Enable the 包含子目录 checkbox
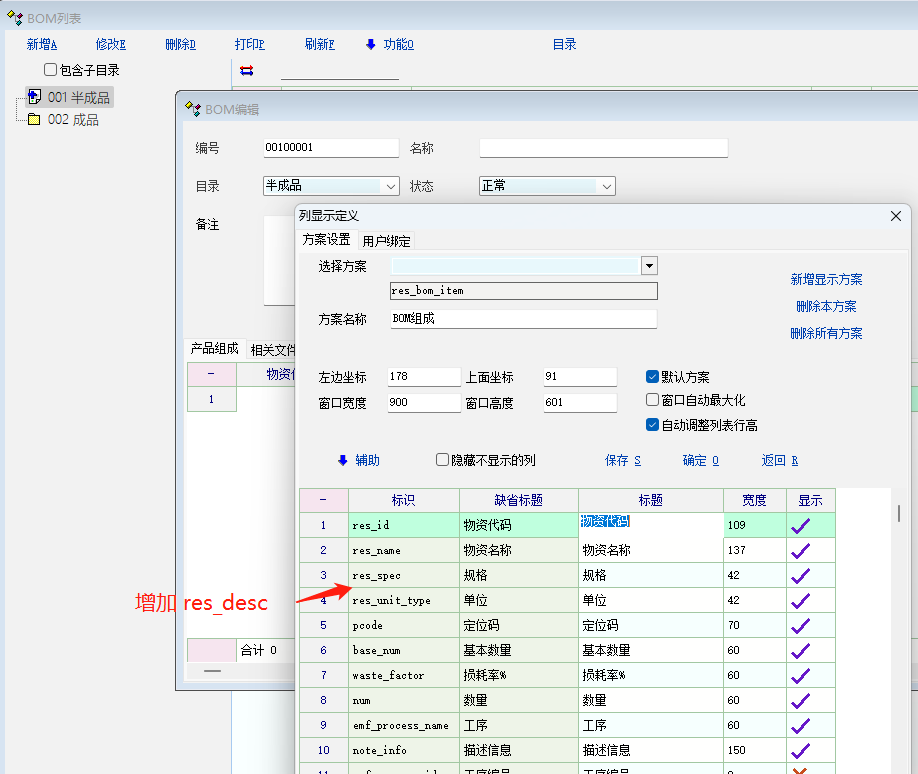This screenshot has width=918, height=774. coord(51,70)
